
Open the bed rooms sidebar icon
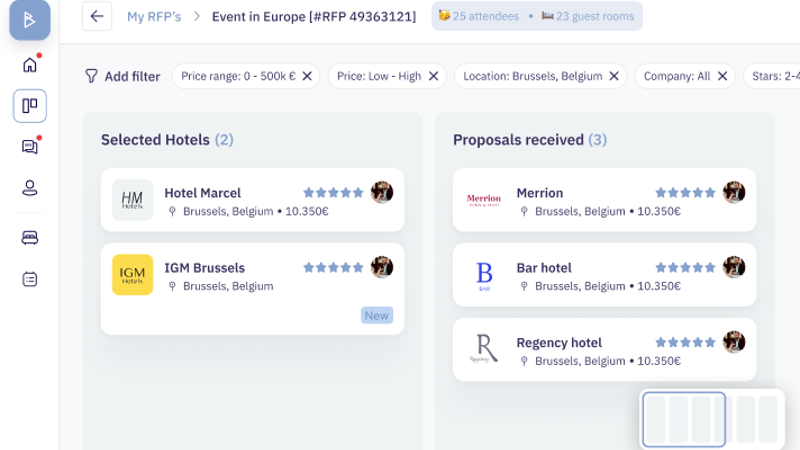(30, 238)
